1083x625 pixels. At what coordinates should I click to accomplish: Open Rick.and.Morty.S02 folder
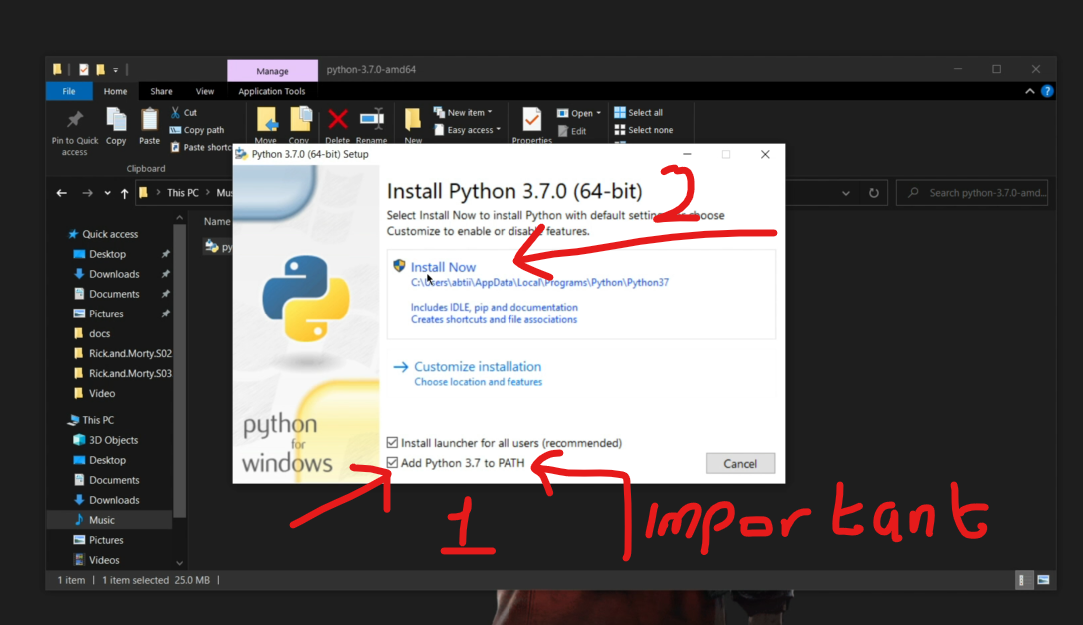point(130,354)
